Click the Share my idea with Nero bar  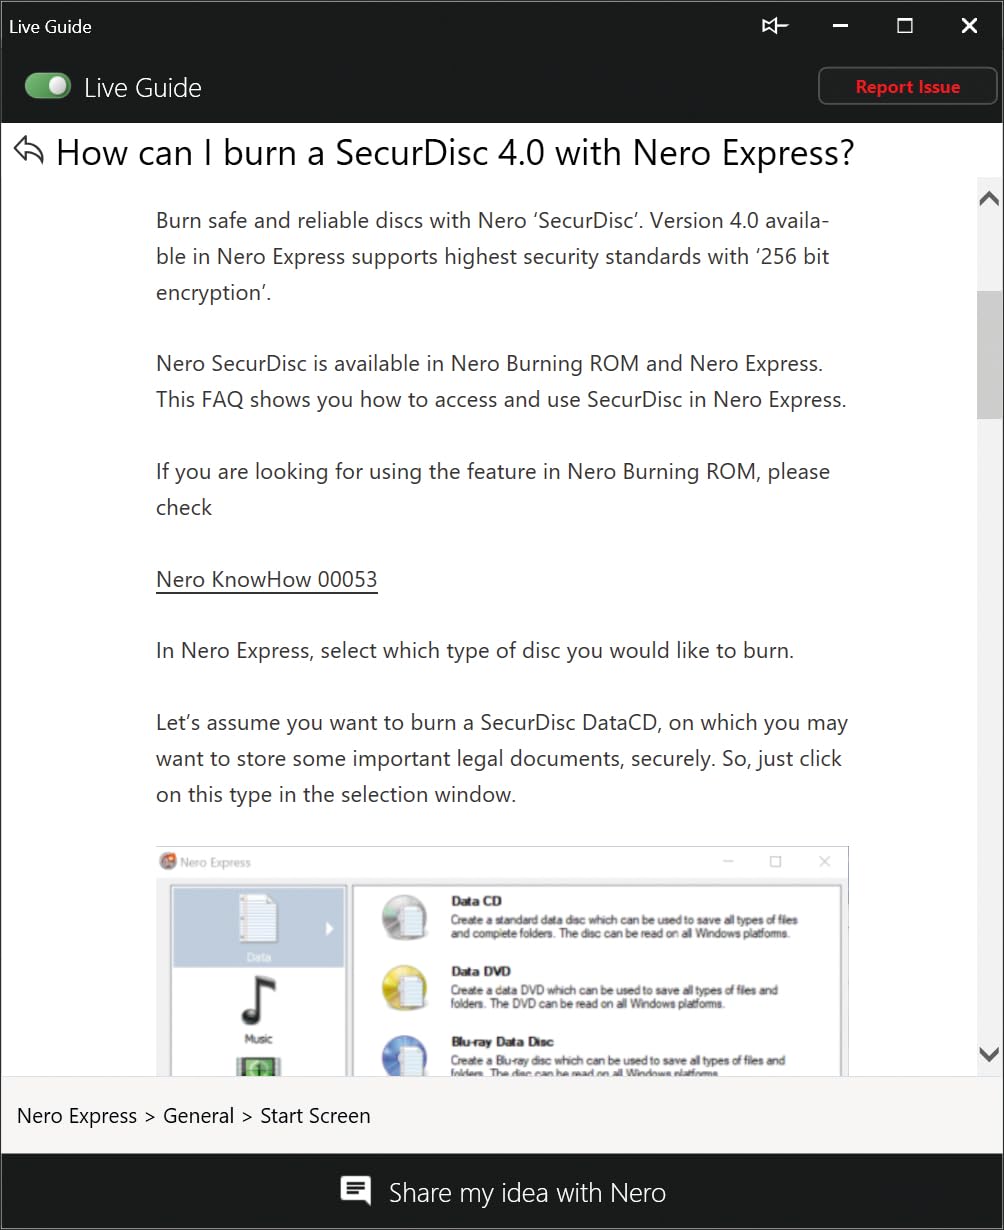[502, 1192]
